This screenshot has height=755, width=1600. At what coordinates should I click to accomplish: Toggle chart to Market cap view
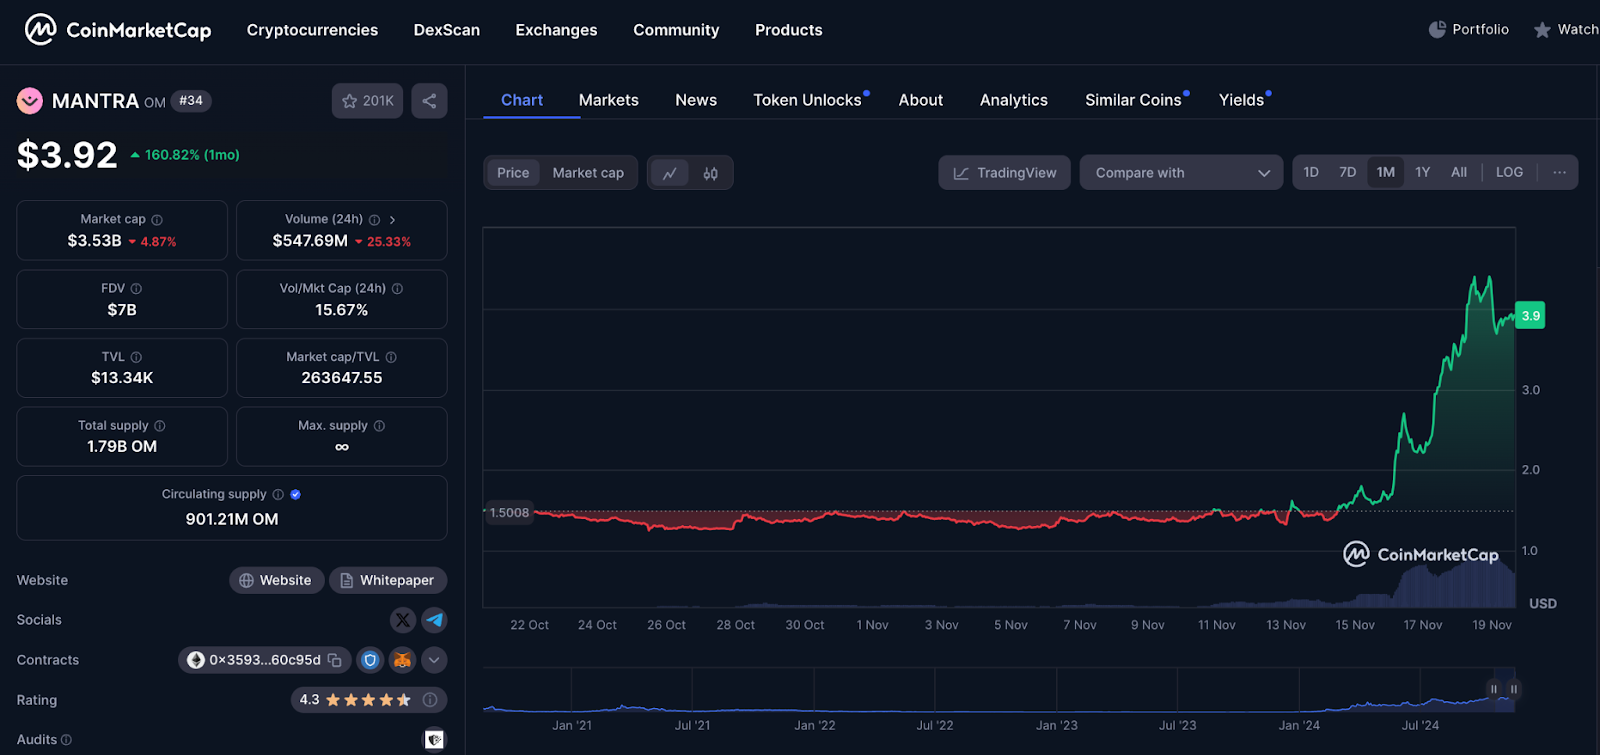click(x=588, y=173)
